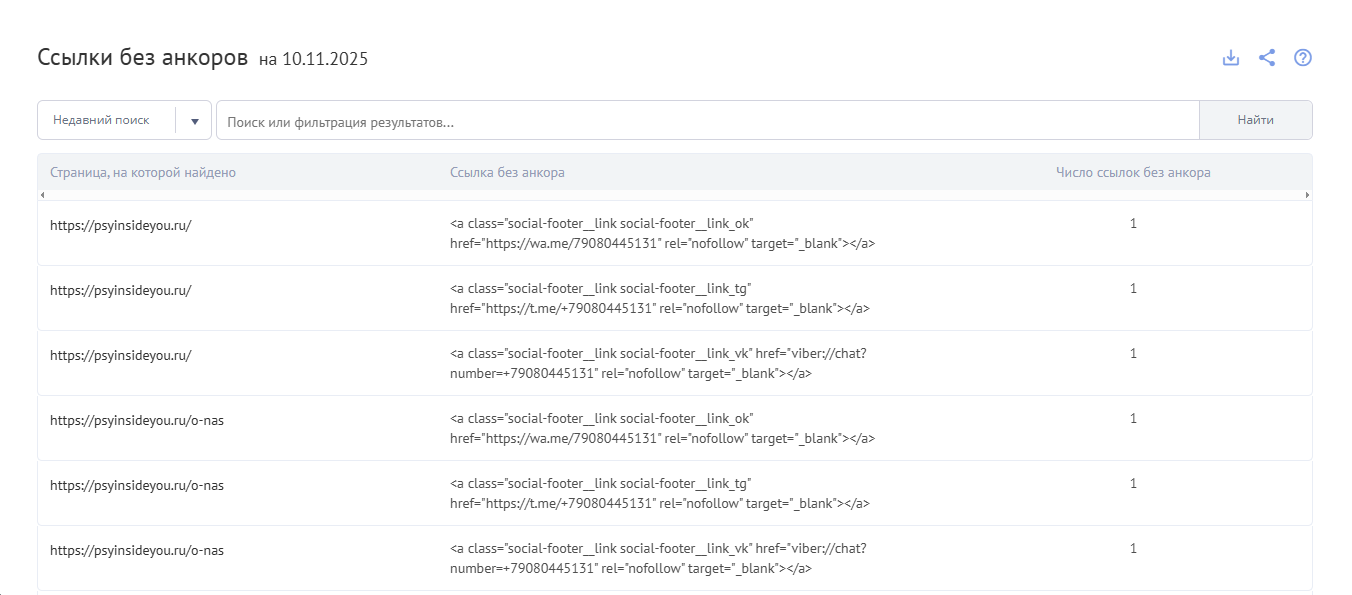The width and height of the screenshot is (1352, 595).
Task: Select the first https://psyinsideyou.ru/ page cell
Action: click(120, 225)
